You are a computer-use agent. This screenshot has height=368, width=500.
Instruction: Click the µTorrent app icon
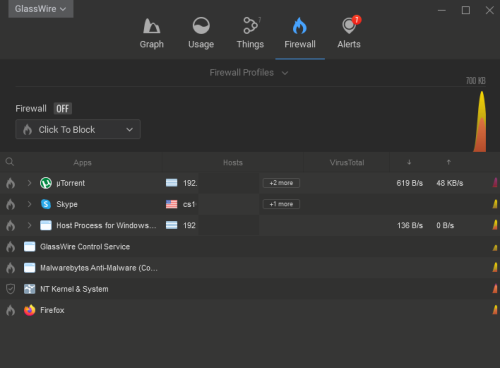click(46, 183)
